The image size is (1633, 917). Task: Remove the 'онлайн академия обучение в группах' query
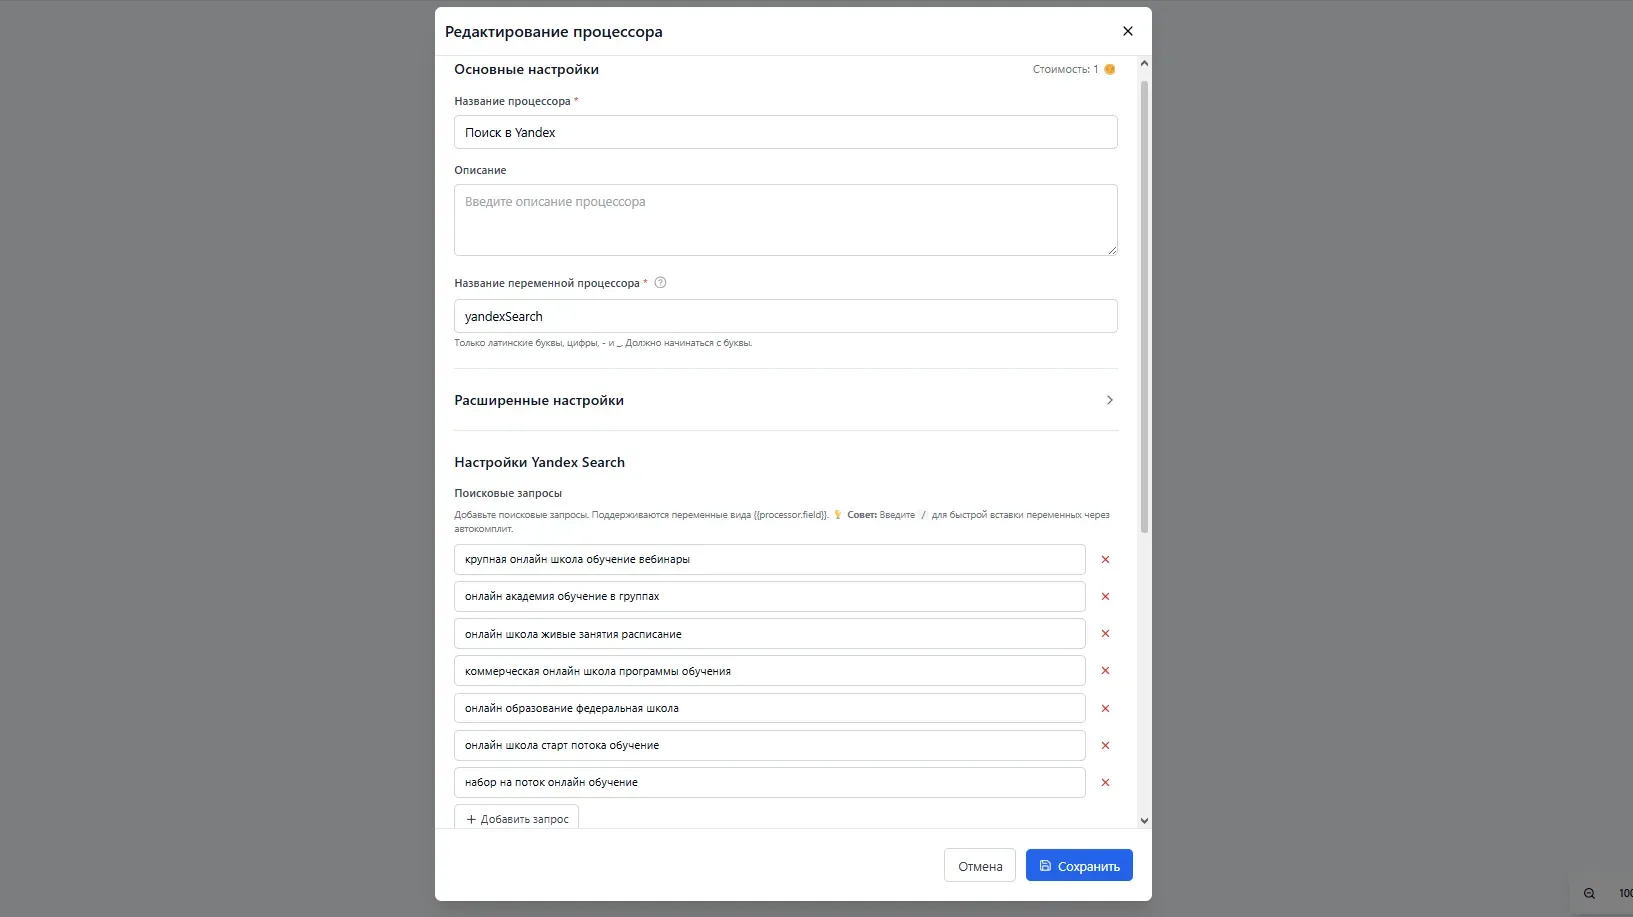[x=1105, y=597]
